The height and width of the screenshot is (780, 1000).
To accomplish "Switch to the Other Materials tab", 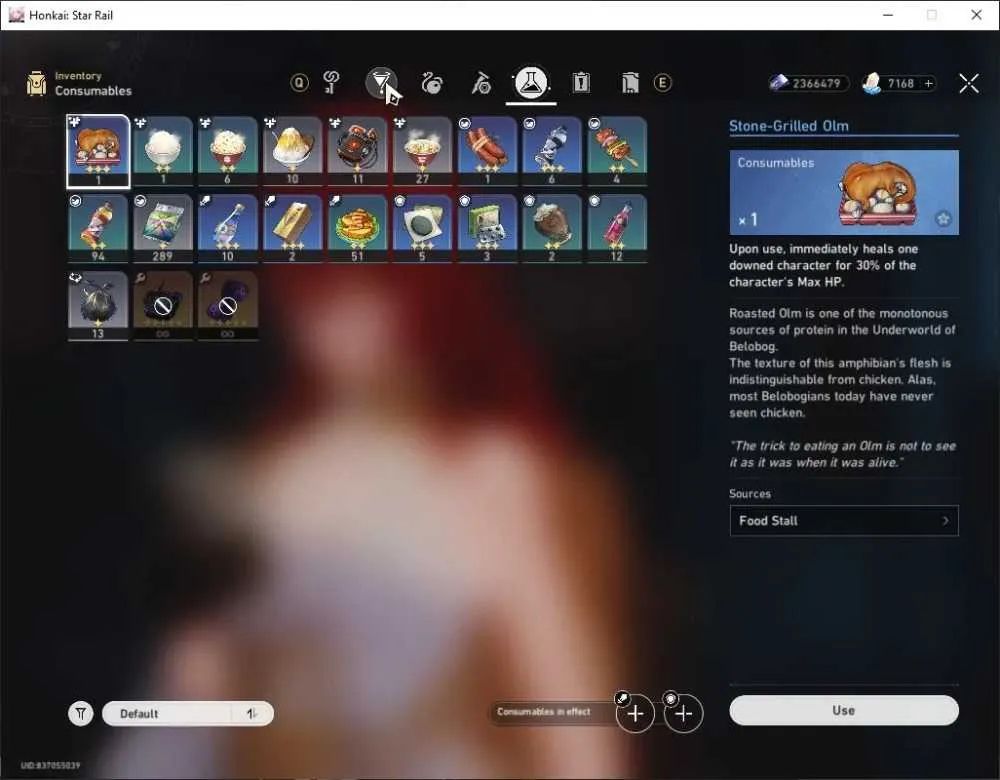I will click(482, 83).
